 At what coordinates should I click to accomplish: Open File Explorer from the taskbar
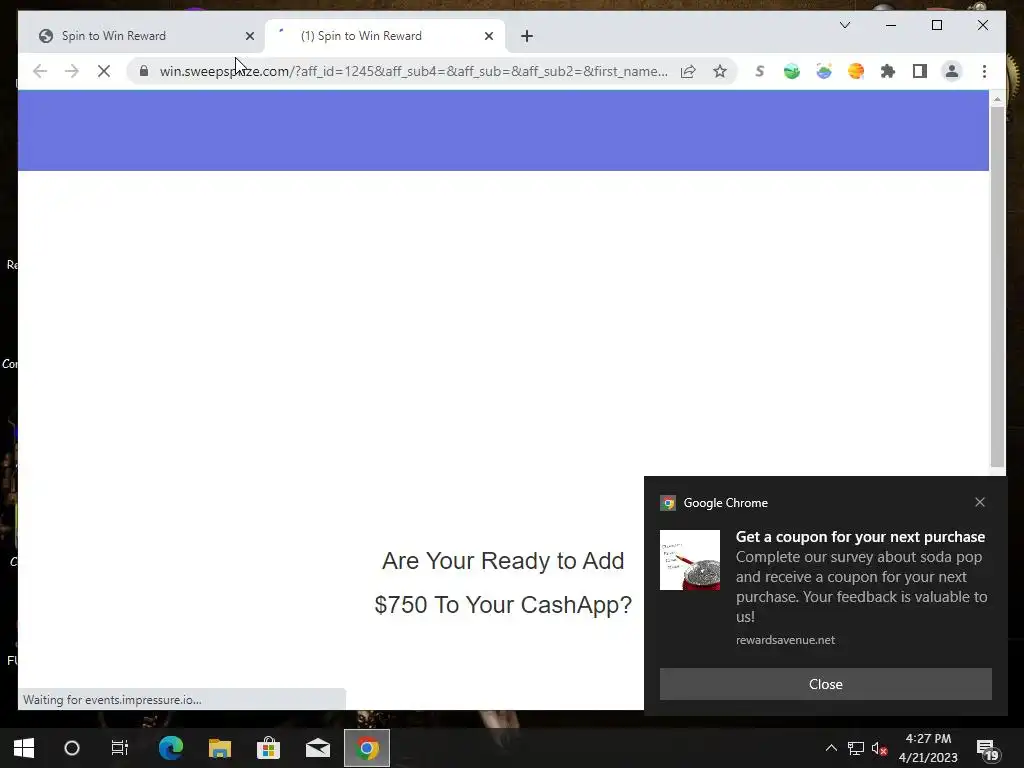coord(220,748)
